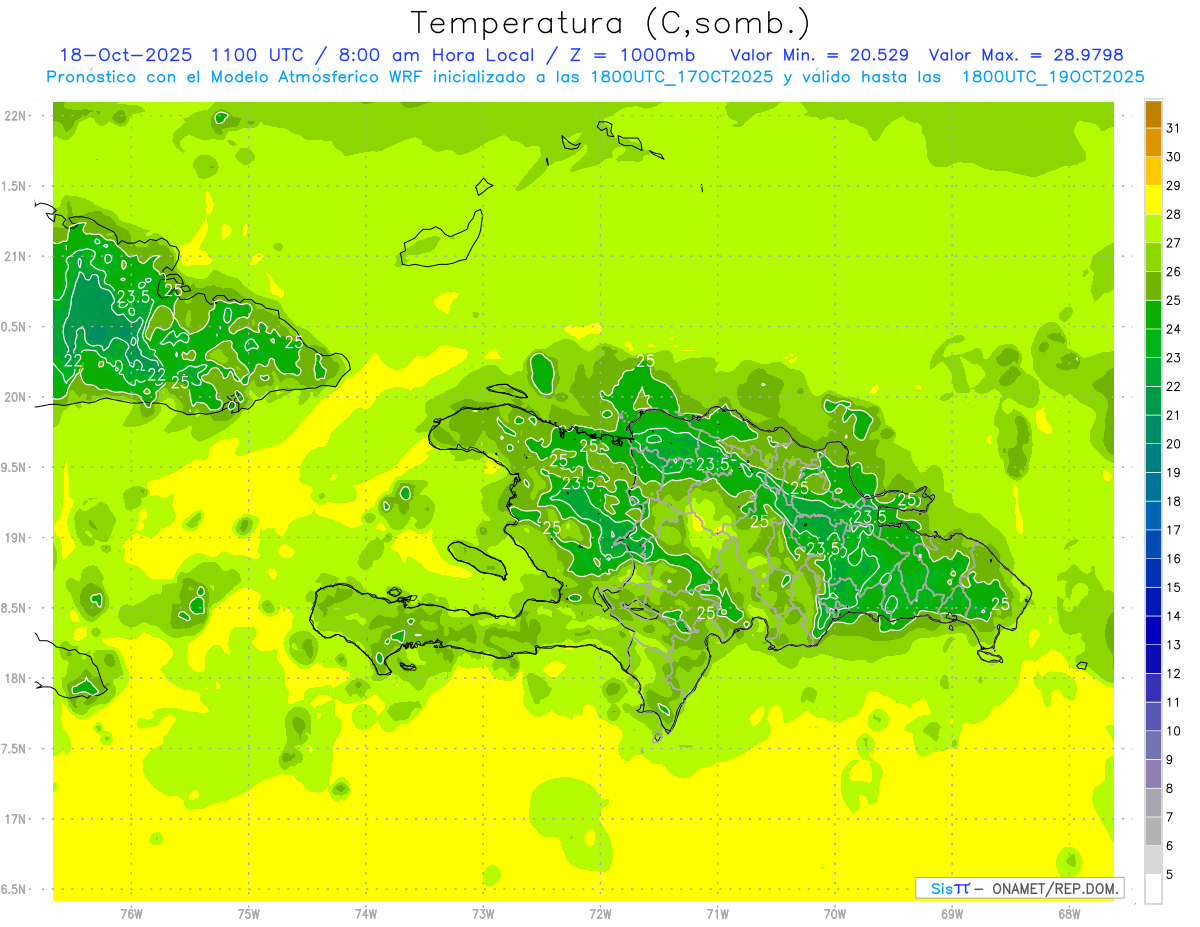1200x927 pixels.
Task: Click the yellow legend swatch between 28 and 29
Action: [1153, 200]
